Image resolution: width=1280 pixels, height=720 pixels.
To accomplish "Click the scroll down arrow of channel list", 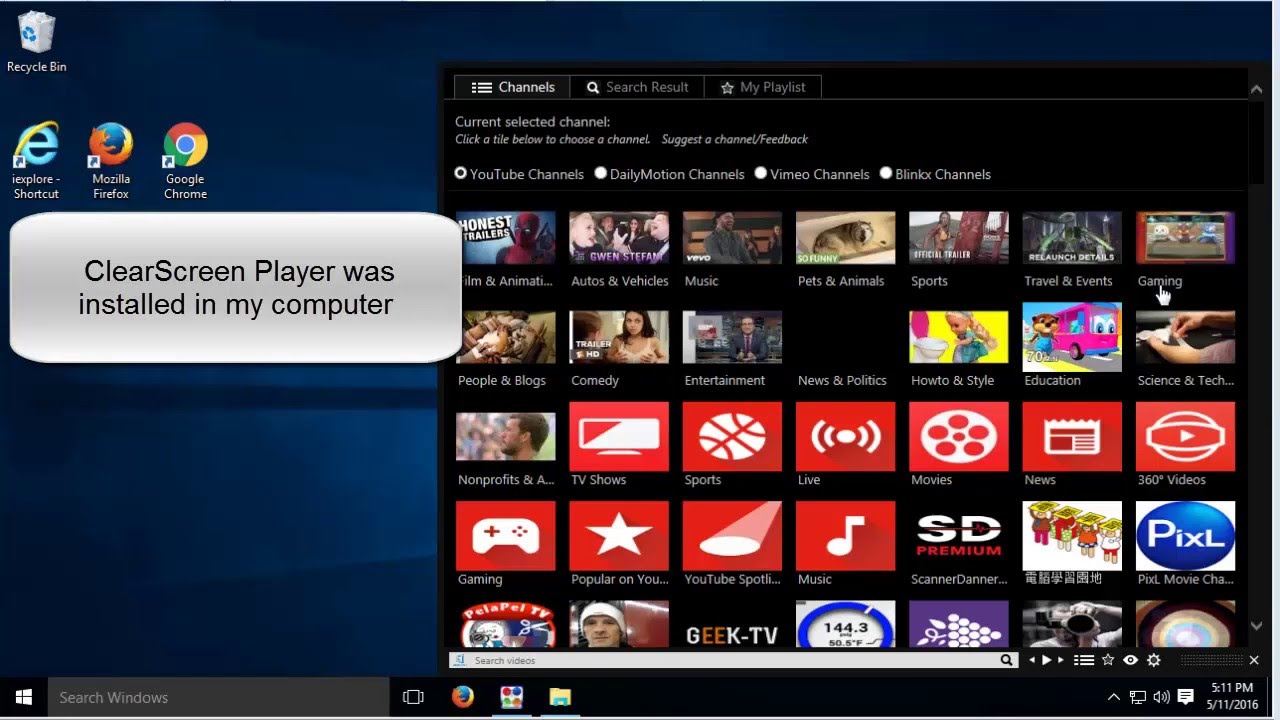I will 1257,626.
